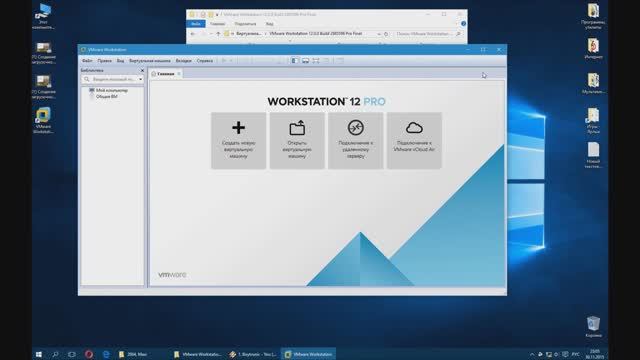Toggle the library sidebar view toolbar icon
The width and height of the screenshot is (640, 360).
tap(295, 61)
